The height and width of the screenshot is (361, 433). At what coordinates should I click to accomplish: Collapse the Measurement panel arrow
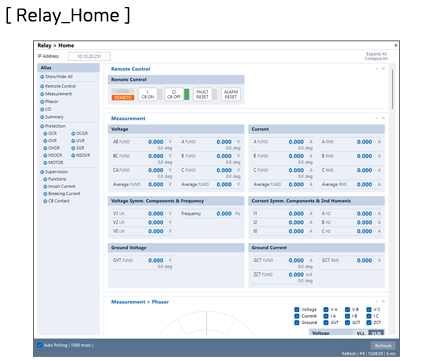377,118
